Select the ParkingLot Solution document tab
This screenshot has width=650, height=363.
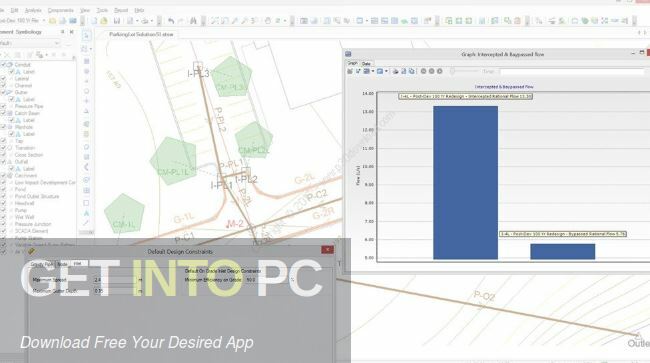(141, 34)
